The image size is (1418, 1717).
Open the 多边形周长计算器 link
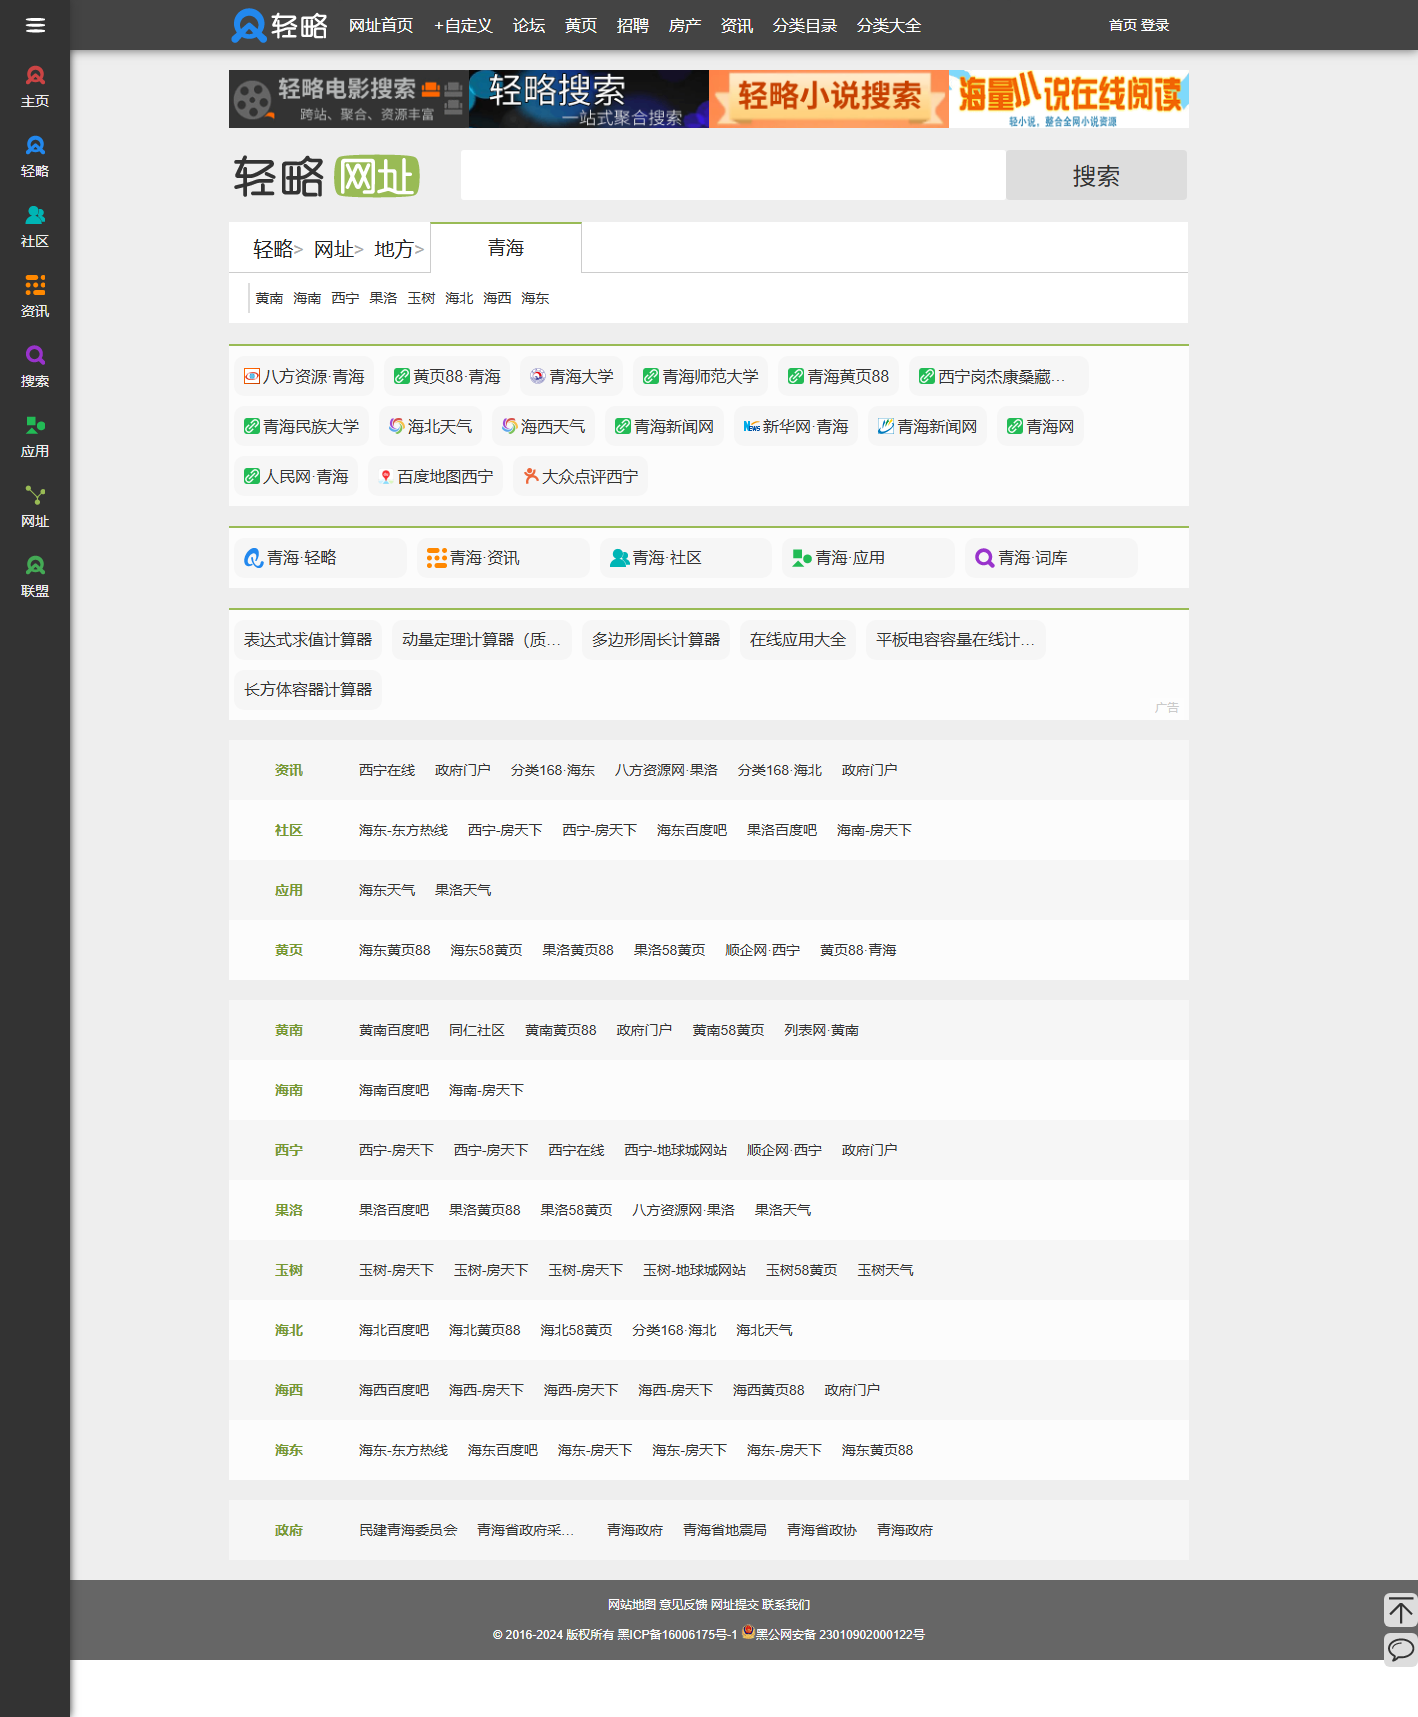pos(655,639)
